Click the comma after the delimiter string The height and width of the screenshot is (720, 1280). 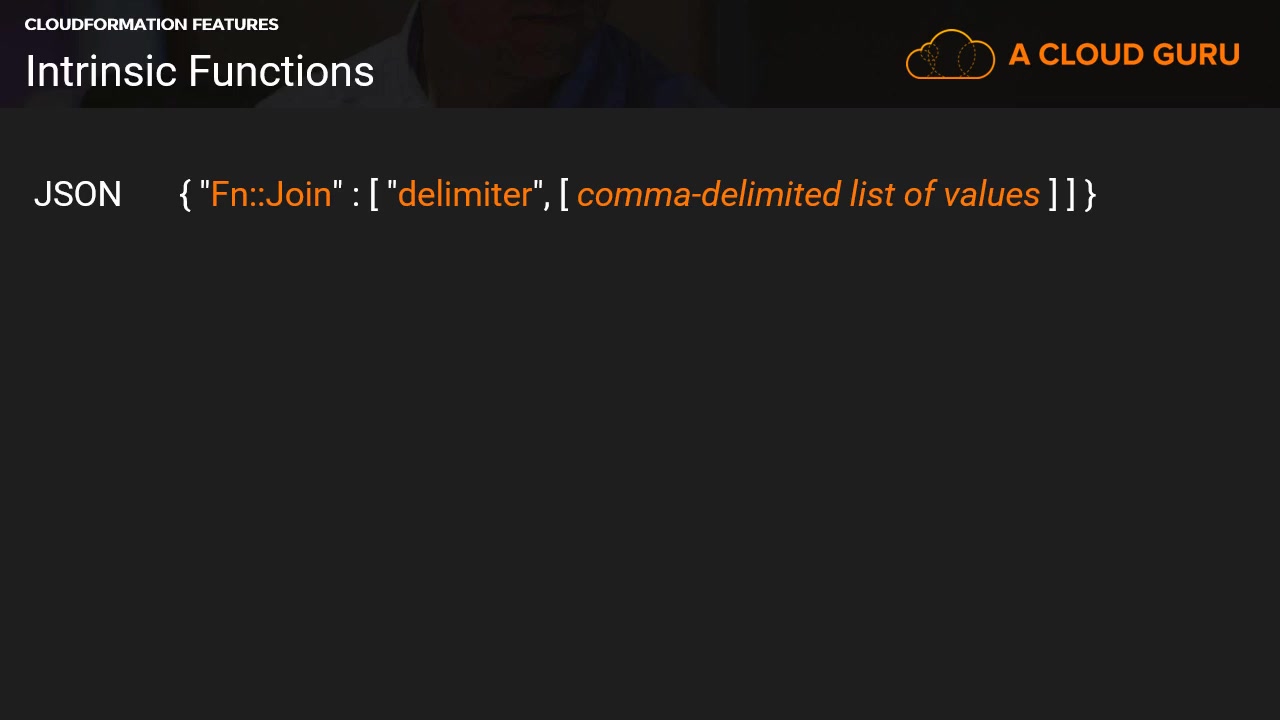pyautogui.click(x=547, y=198)
